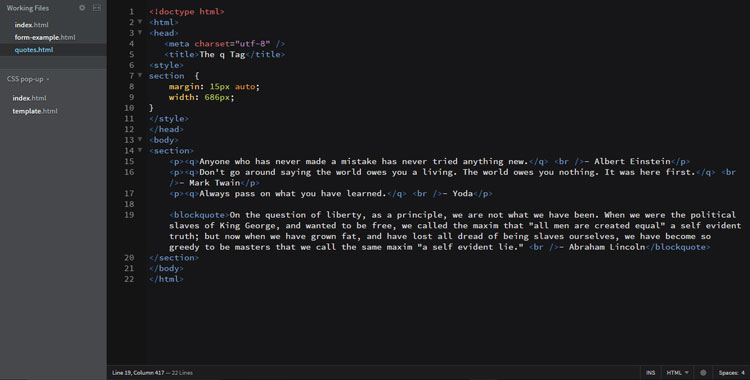The height and width of the screenshot is (380, 750).
Task: Click the closing body tag on line 21
Action: coord(166,268)
